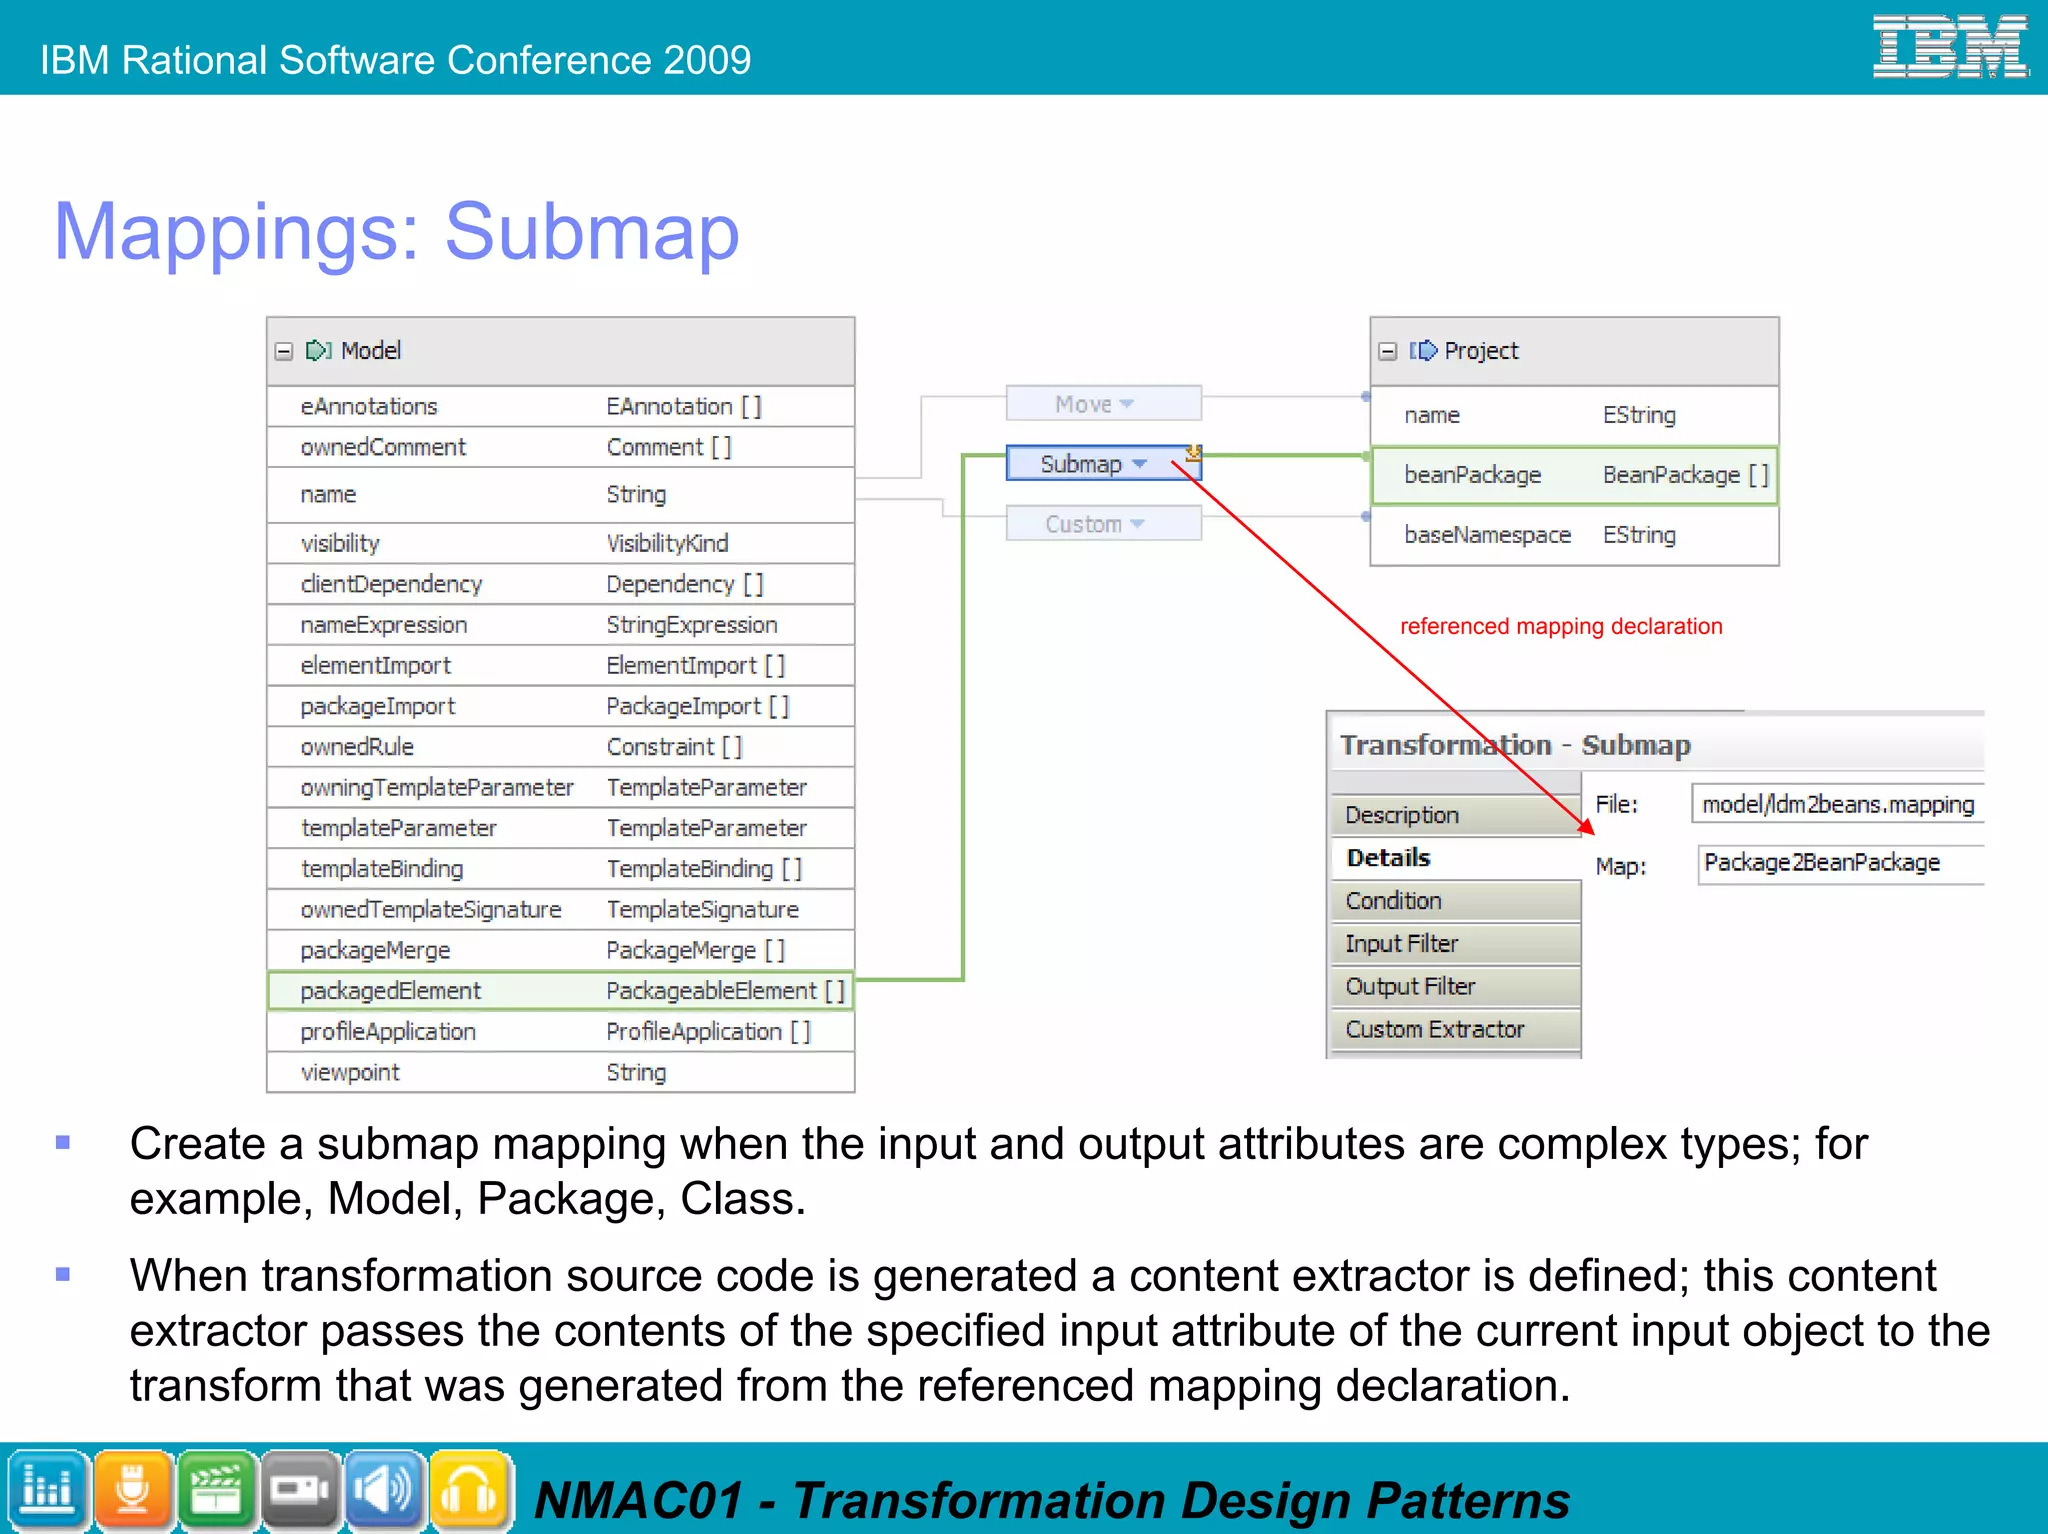Select the templateBinding attribute row
The image size is (2048, 1534).
pyautogui.click(x=561, y=869)
